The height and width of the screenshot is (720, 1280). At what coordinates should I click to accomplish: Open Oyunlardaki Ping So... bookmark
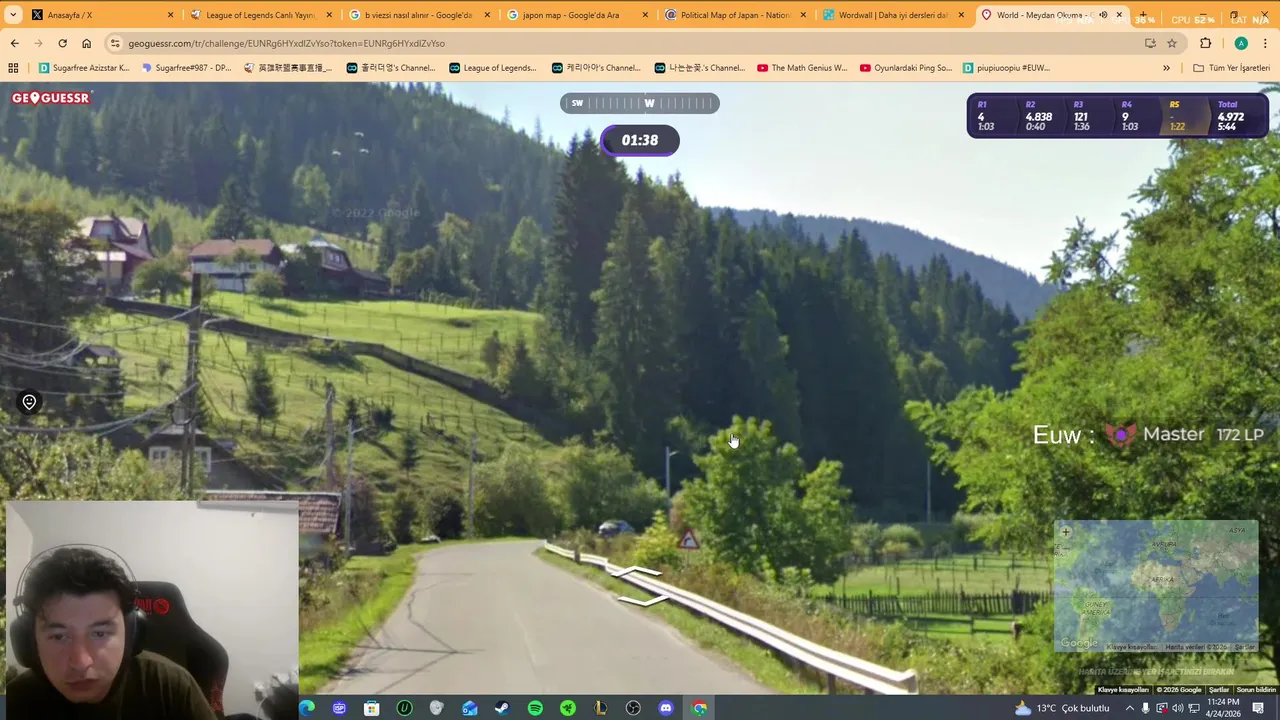tap(905, 68)
